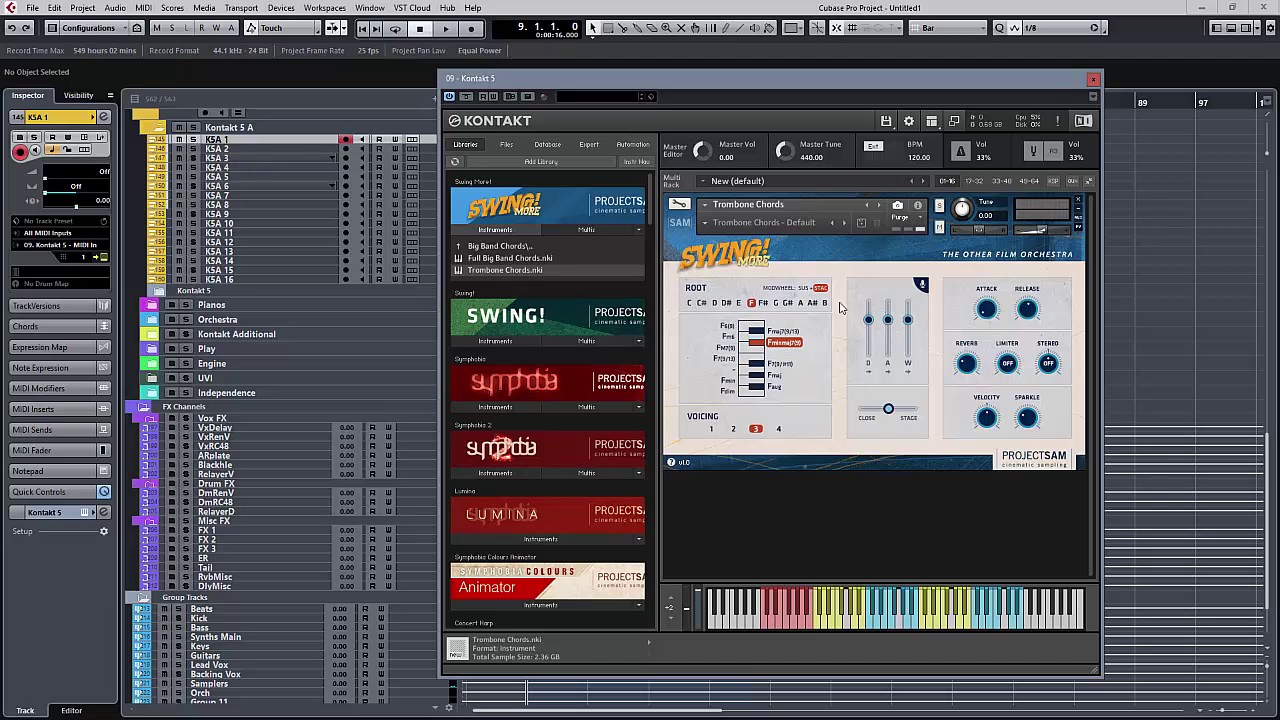Toggle Kontakt workspace layout panel icon

931,121
